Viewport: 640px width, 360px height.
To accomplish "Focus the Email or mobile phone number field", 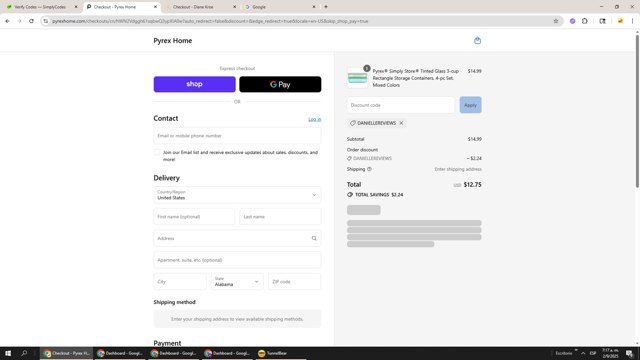I will [x=237, y=136].
